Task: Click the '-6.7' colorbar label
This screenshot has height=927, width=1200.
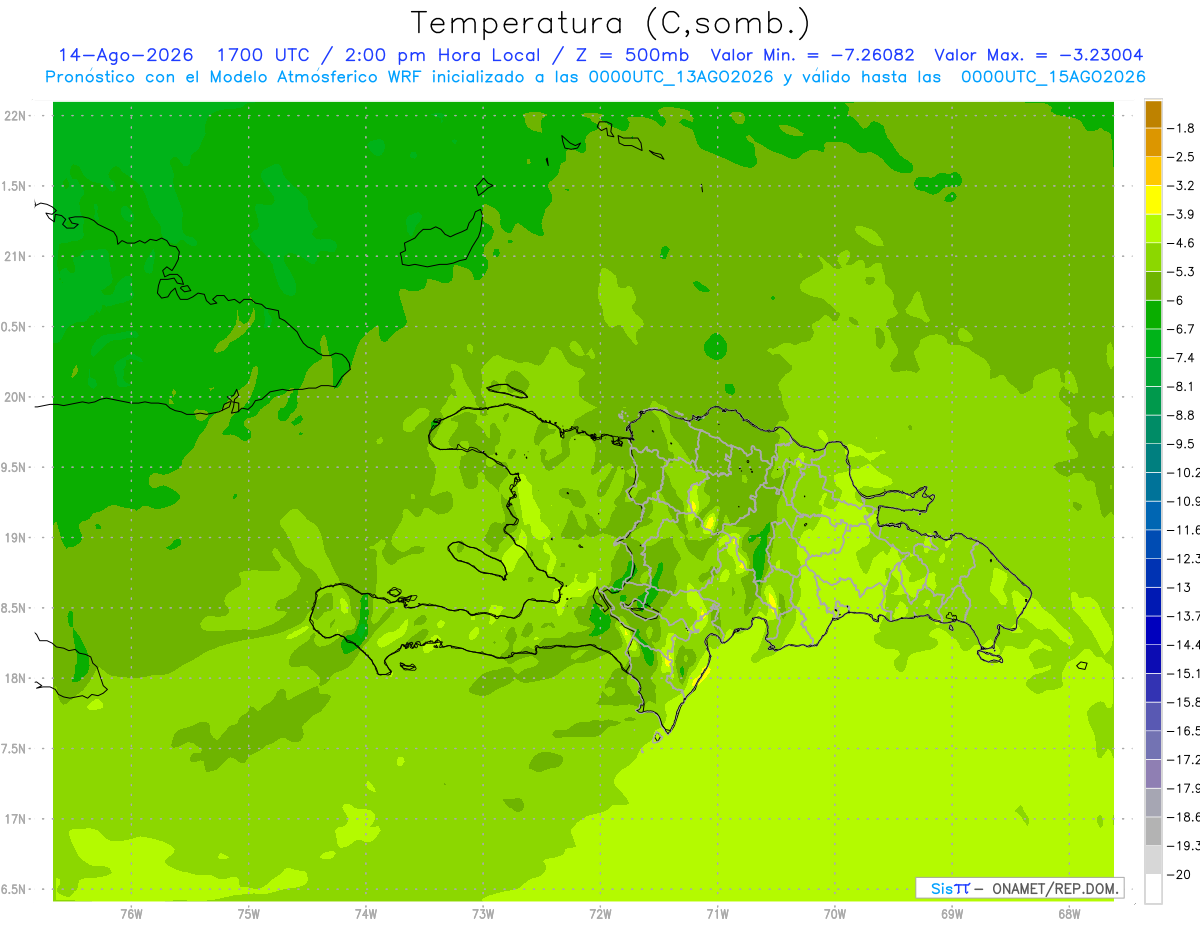Action: [1183, 329]
